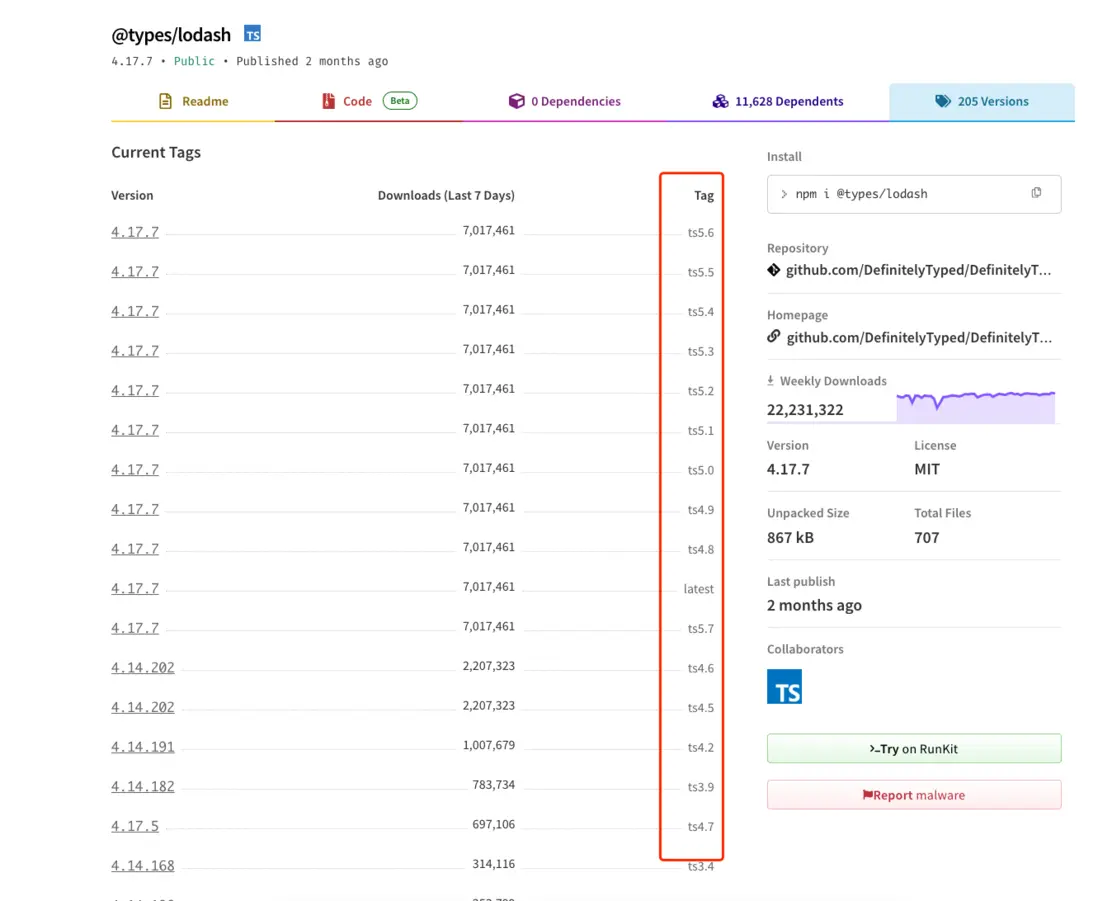
Task: Open the homepage GitHub link
Action: click(918, 337)
